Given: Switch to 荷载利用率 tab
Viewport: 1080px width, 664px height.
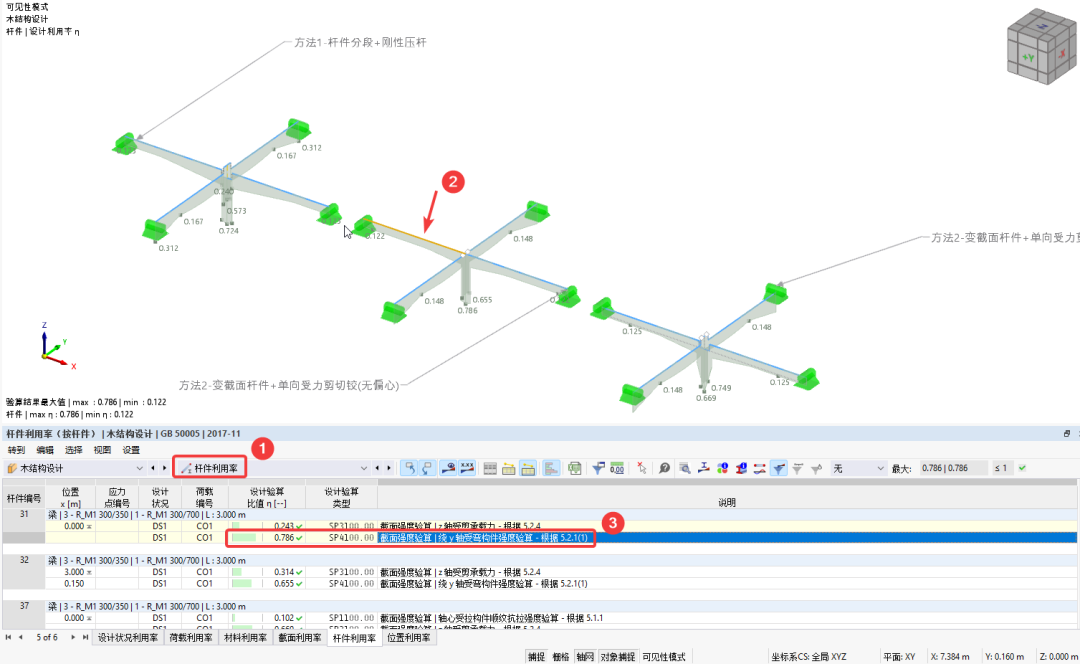Looking at the screenshot, I should 191,638.
